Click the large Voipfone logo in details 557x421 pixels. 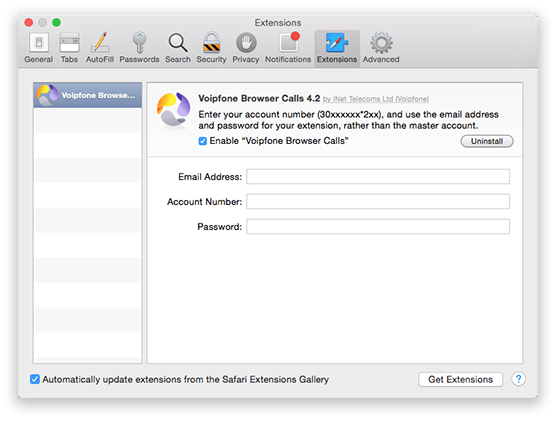click(174, 109)
